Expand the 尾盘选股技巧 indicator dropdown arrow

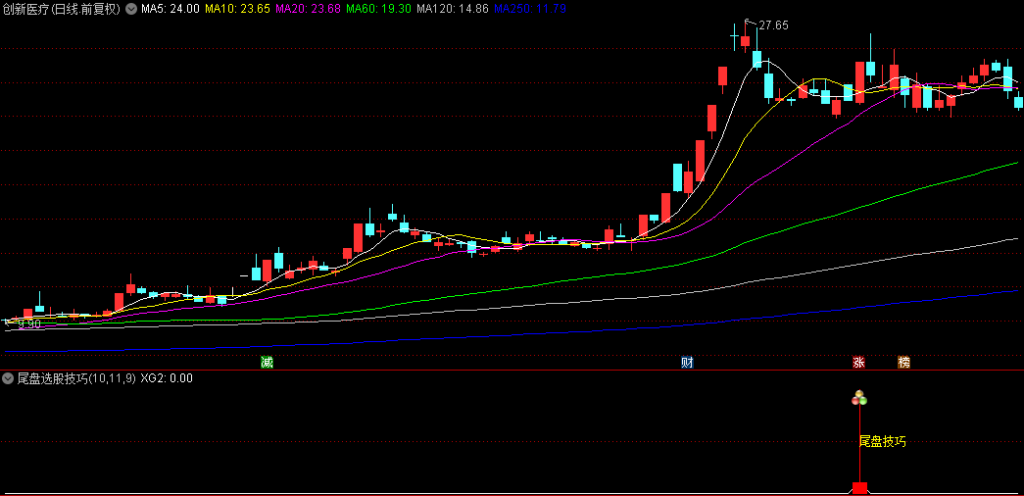pos(9,379)
